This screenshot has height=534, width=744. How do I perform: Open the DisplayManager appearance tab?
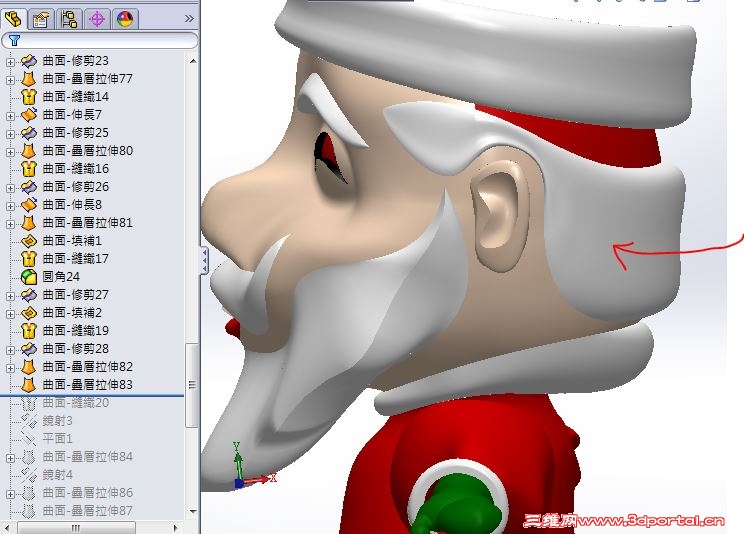coord(125,19)
